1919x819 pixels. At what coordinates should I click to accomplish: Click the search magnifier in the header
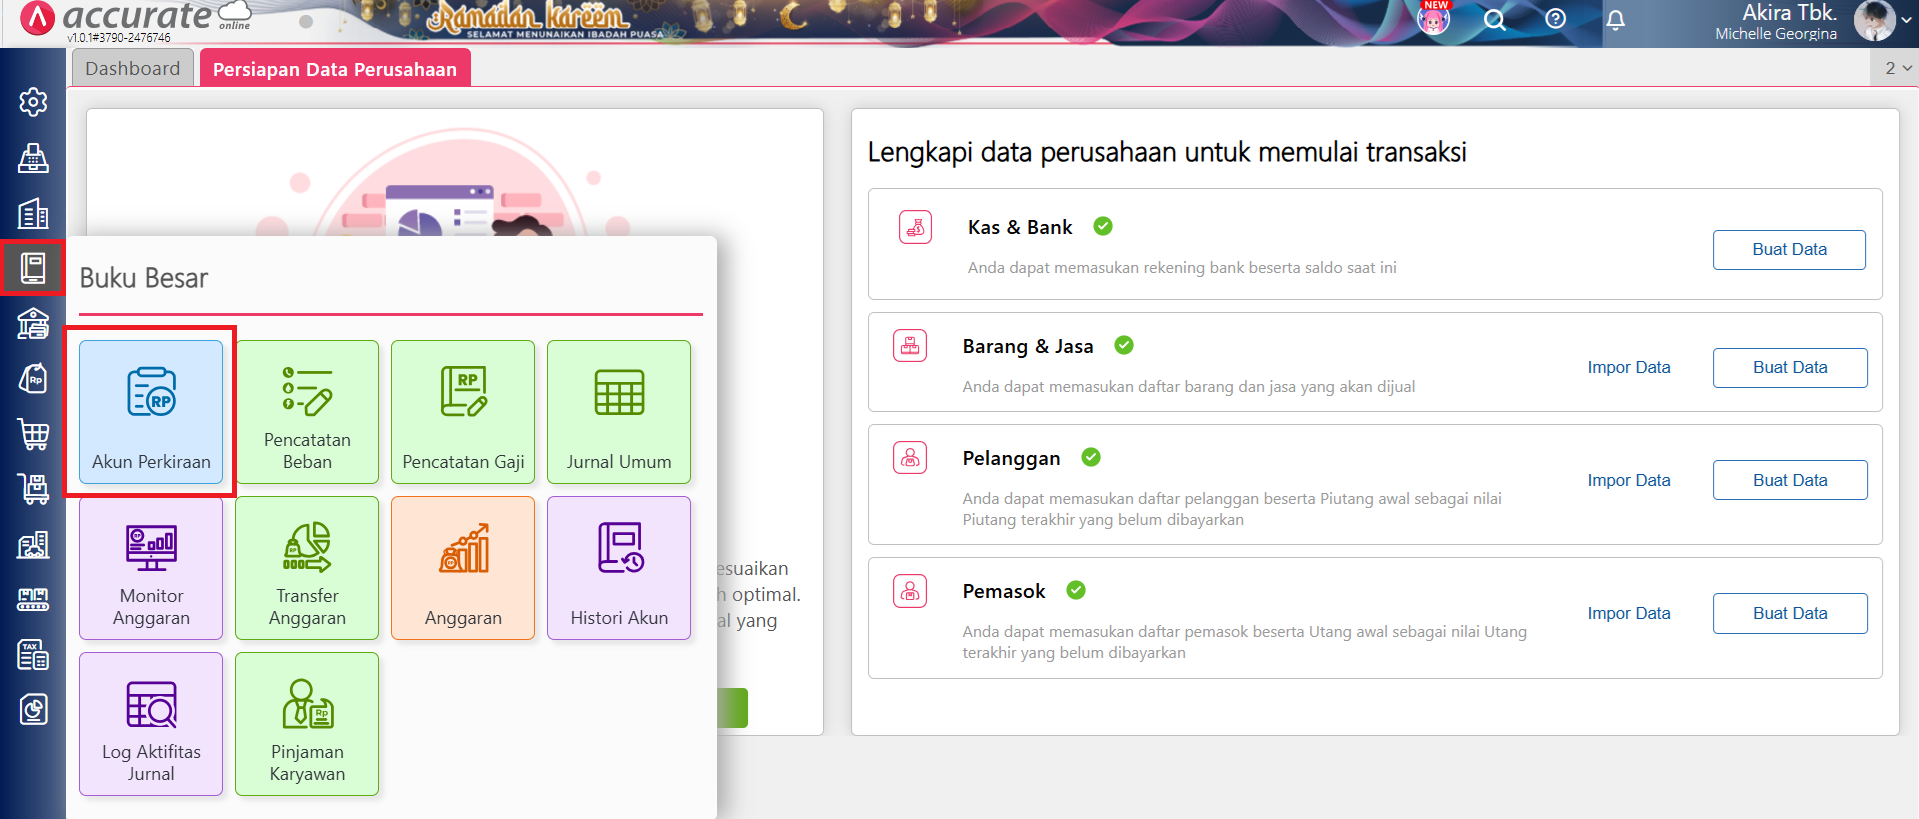1494,20
